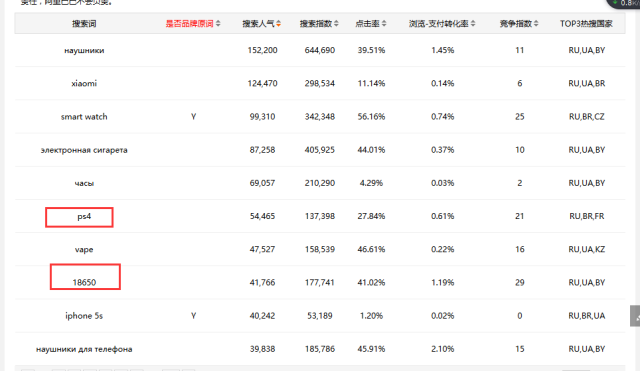Sort by 点击率 column arrows
This screenshot has width=640, height=371.
[384, 24]
